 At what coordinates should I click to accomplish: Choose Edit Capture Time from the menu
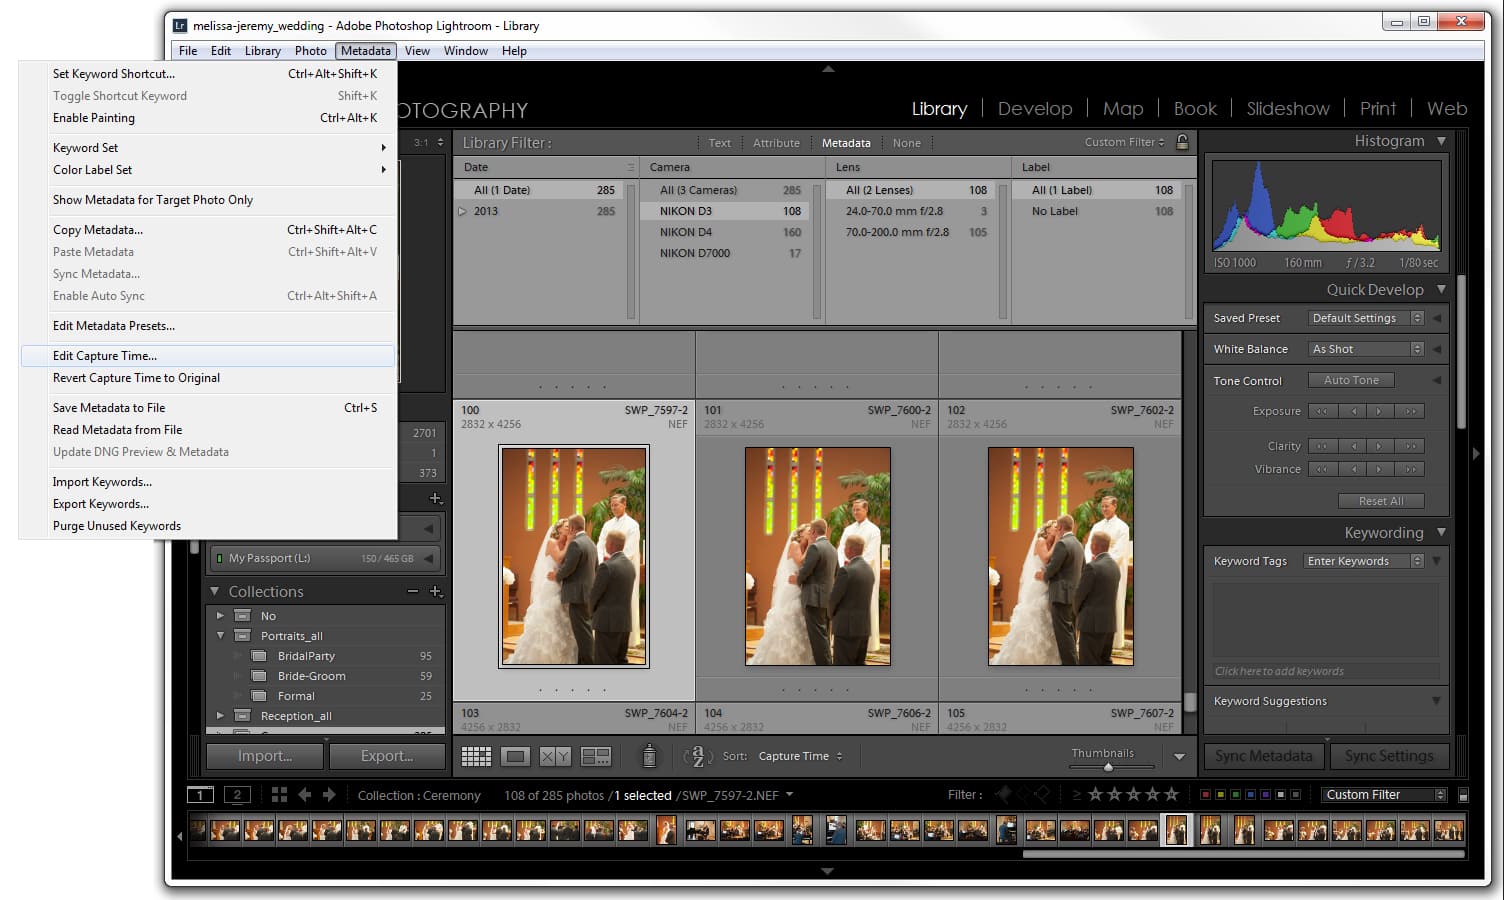click(105, 355)
